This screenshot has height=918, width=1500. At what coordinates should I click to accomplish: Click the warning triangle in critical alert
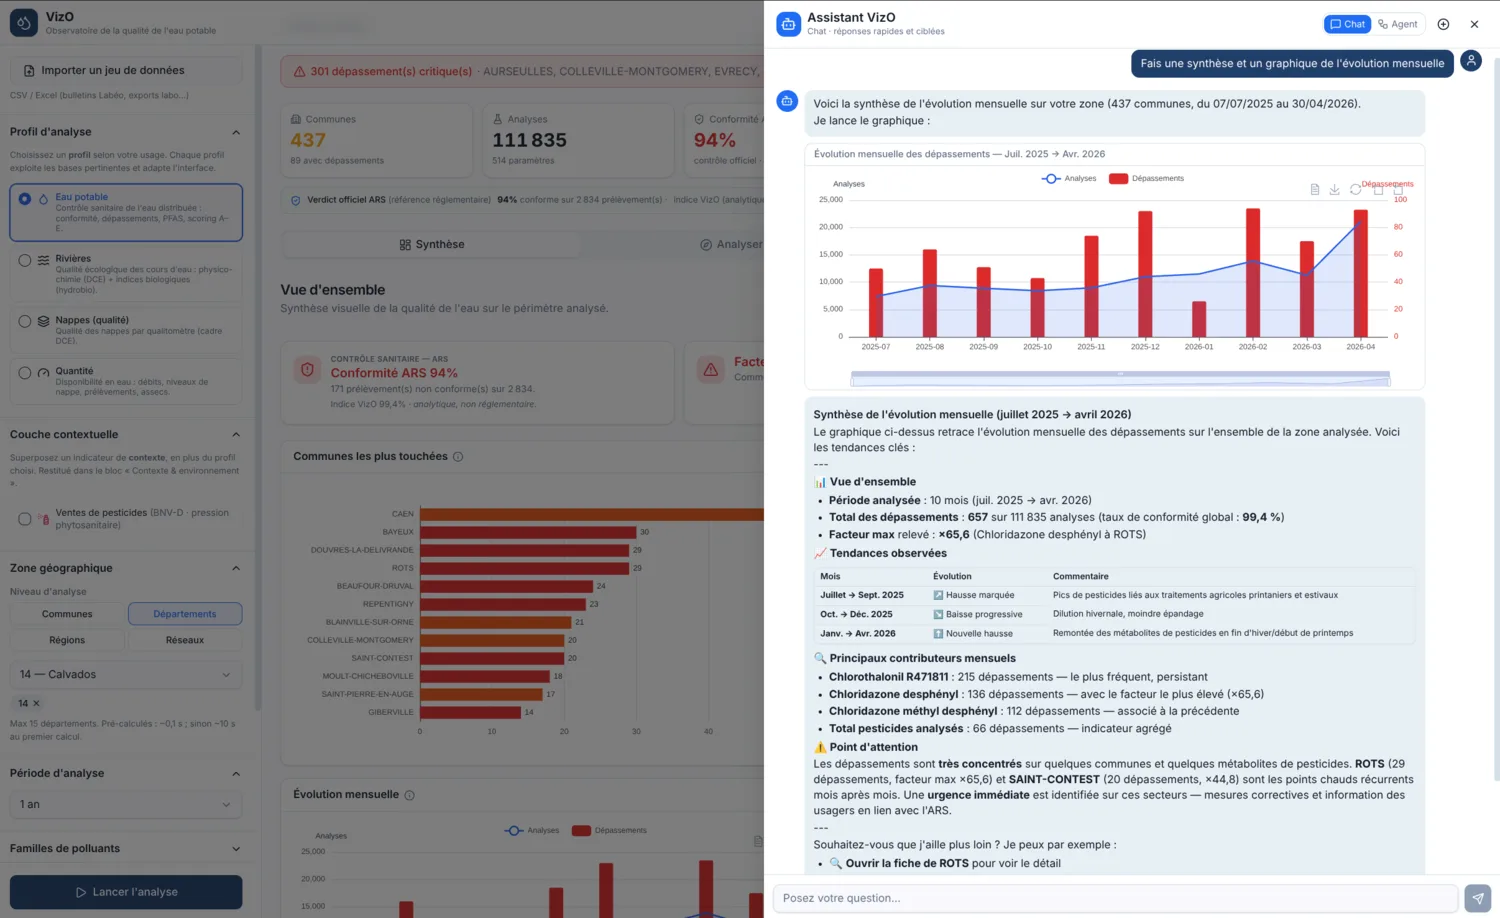pyautogui.click(x=299, y=72)
